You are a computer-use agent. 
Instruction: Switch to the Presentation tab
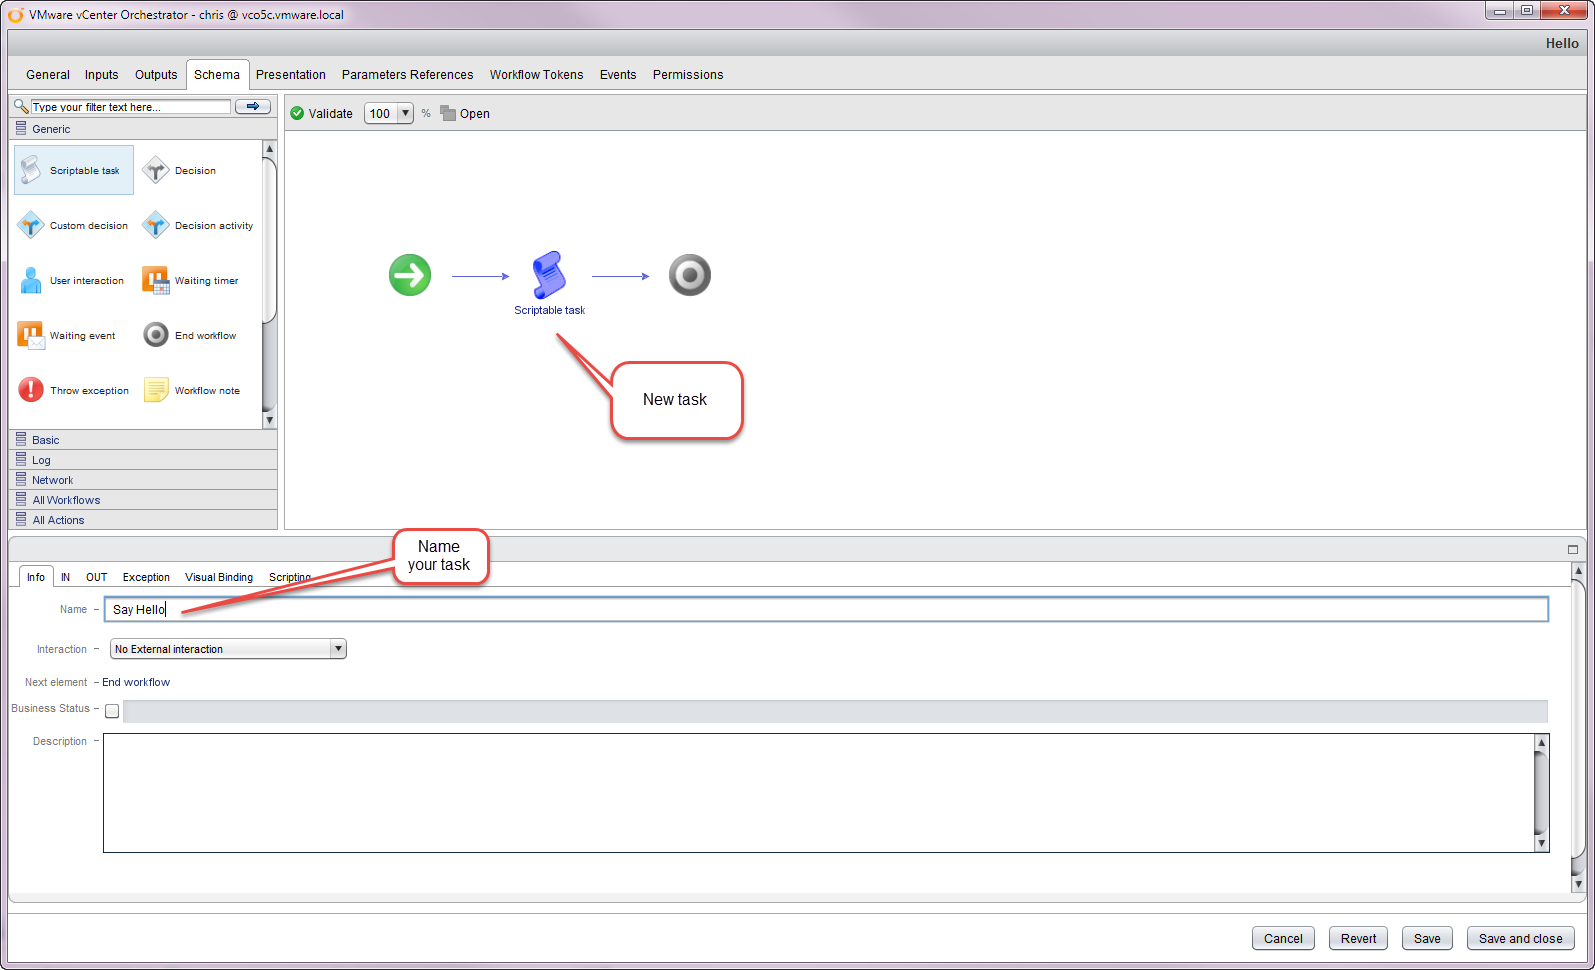(290, 75)
